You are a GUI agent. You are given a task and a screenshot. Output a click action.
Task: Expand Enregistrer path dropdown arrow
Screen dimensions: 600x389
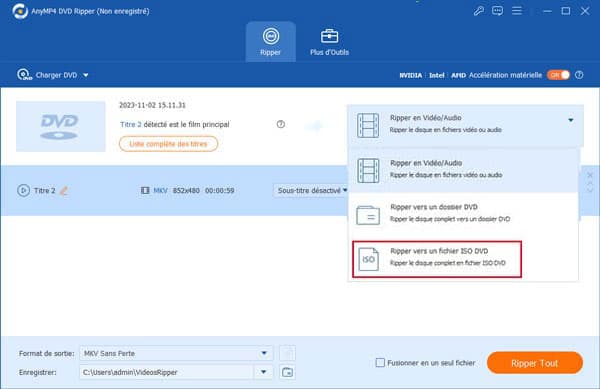264,372
